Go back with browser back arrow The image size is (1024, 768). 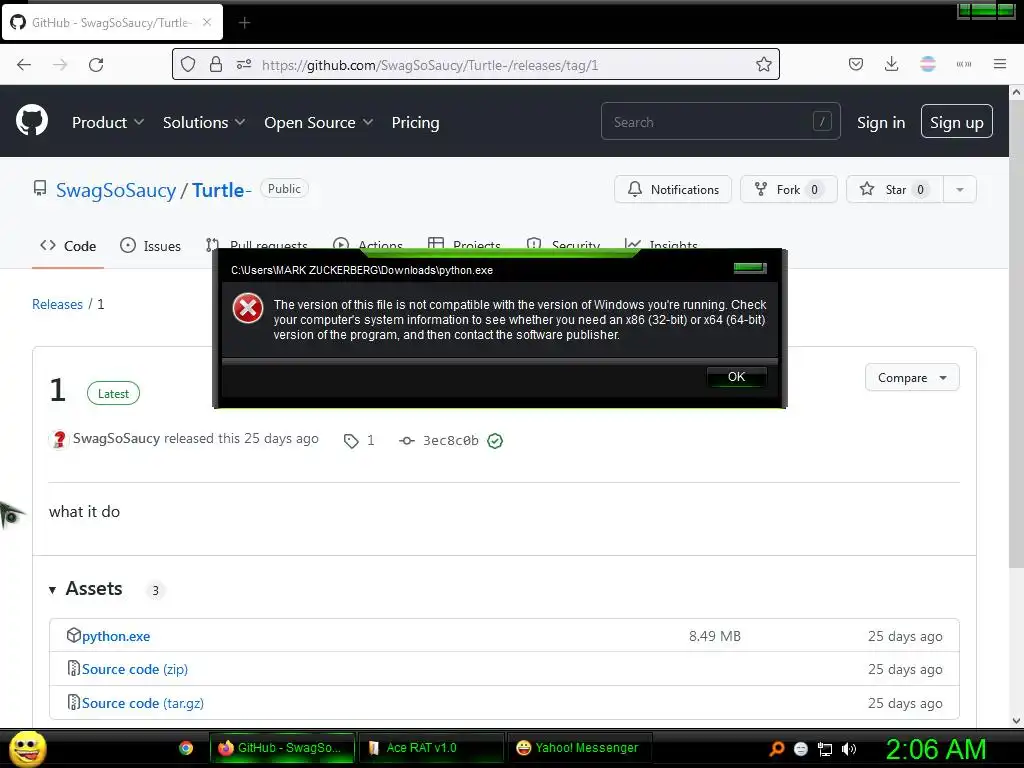pos(24,65)
